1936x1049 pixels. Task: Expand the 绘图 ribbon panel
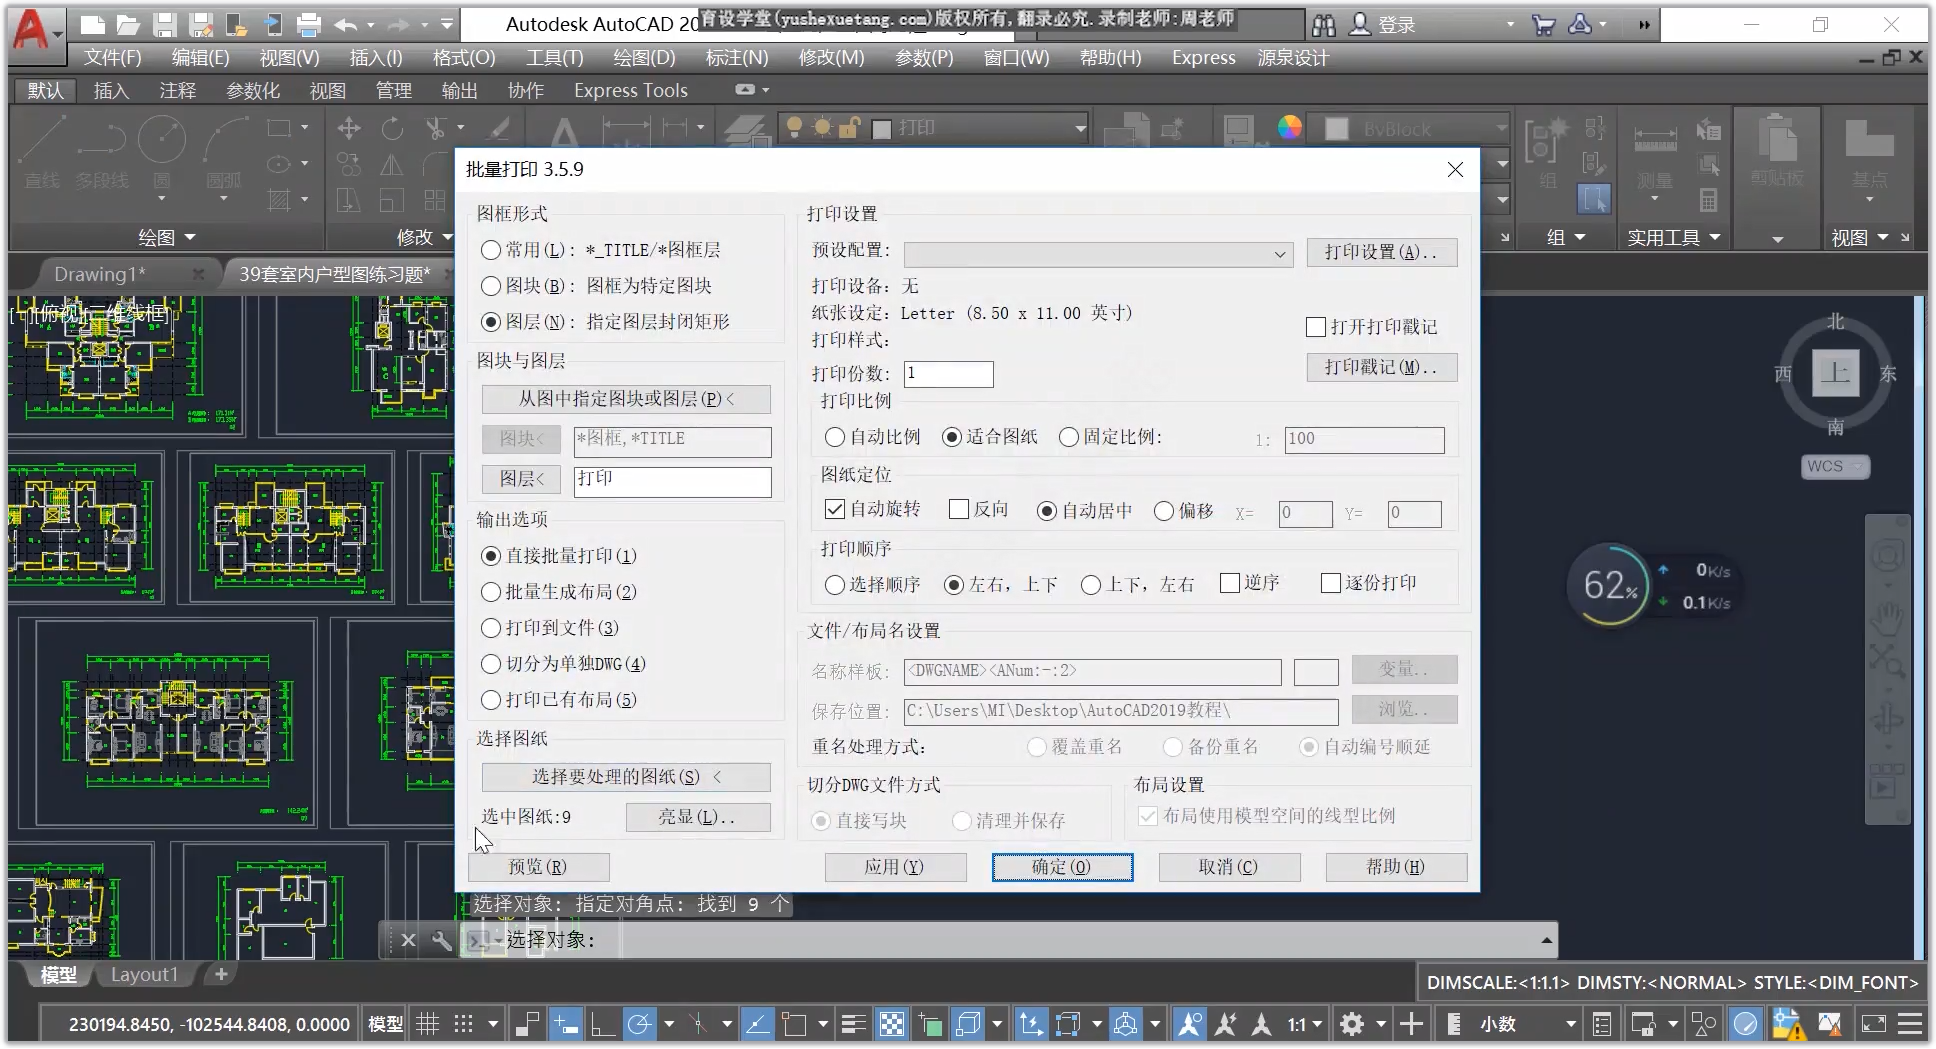pos(166,237)
